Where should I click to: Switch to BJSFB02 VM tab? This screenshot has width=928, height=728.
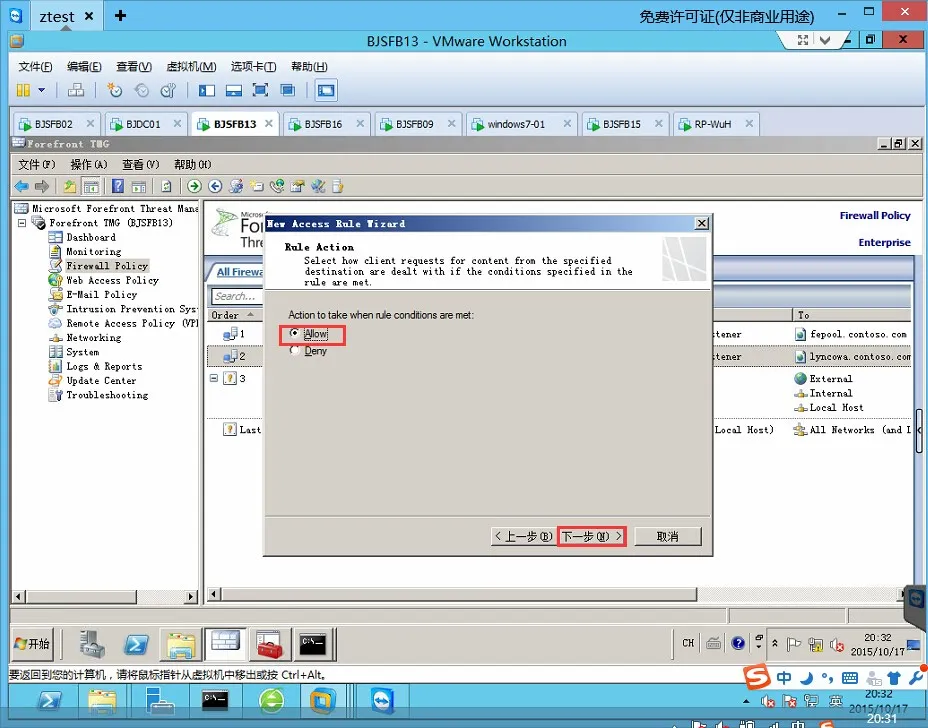[x=53, y=124]
